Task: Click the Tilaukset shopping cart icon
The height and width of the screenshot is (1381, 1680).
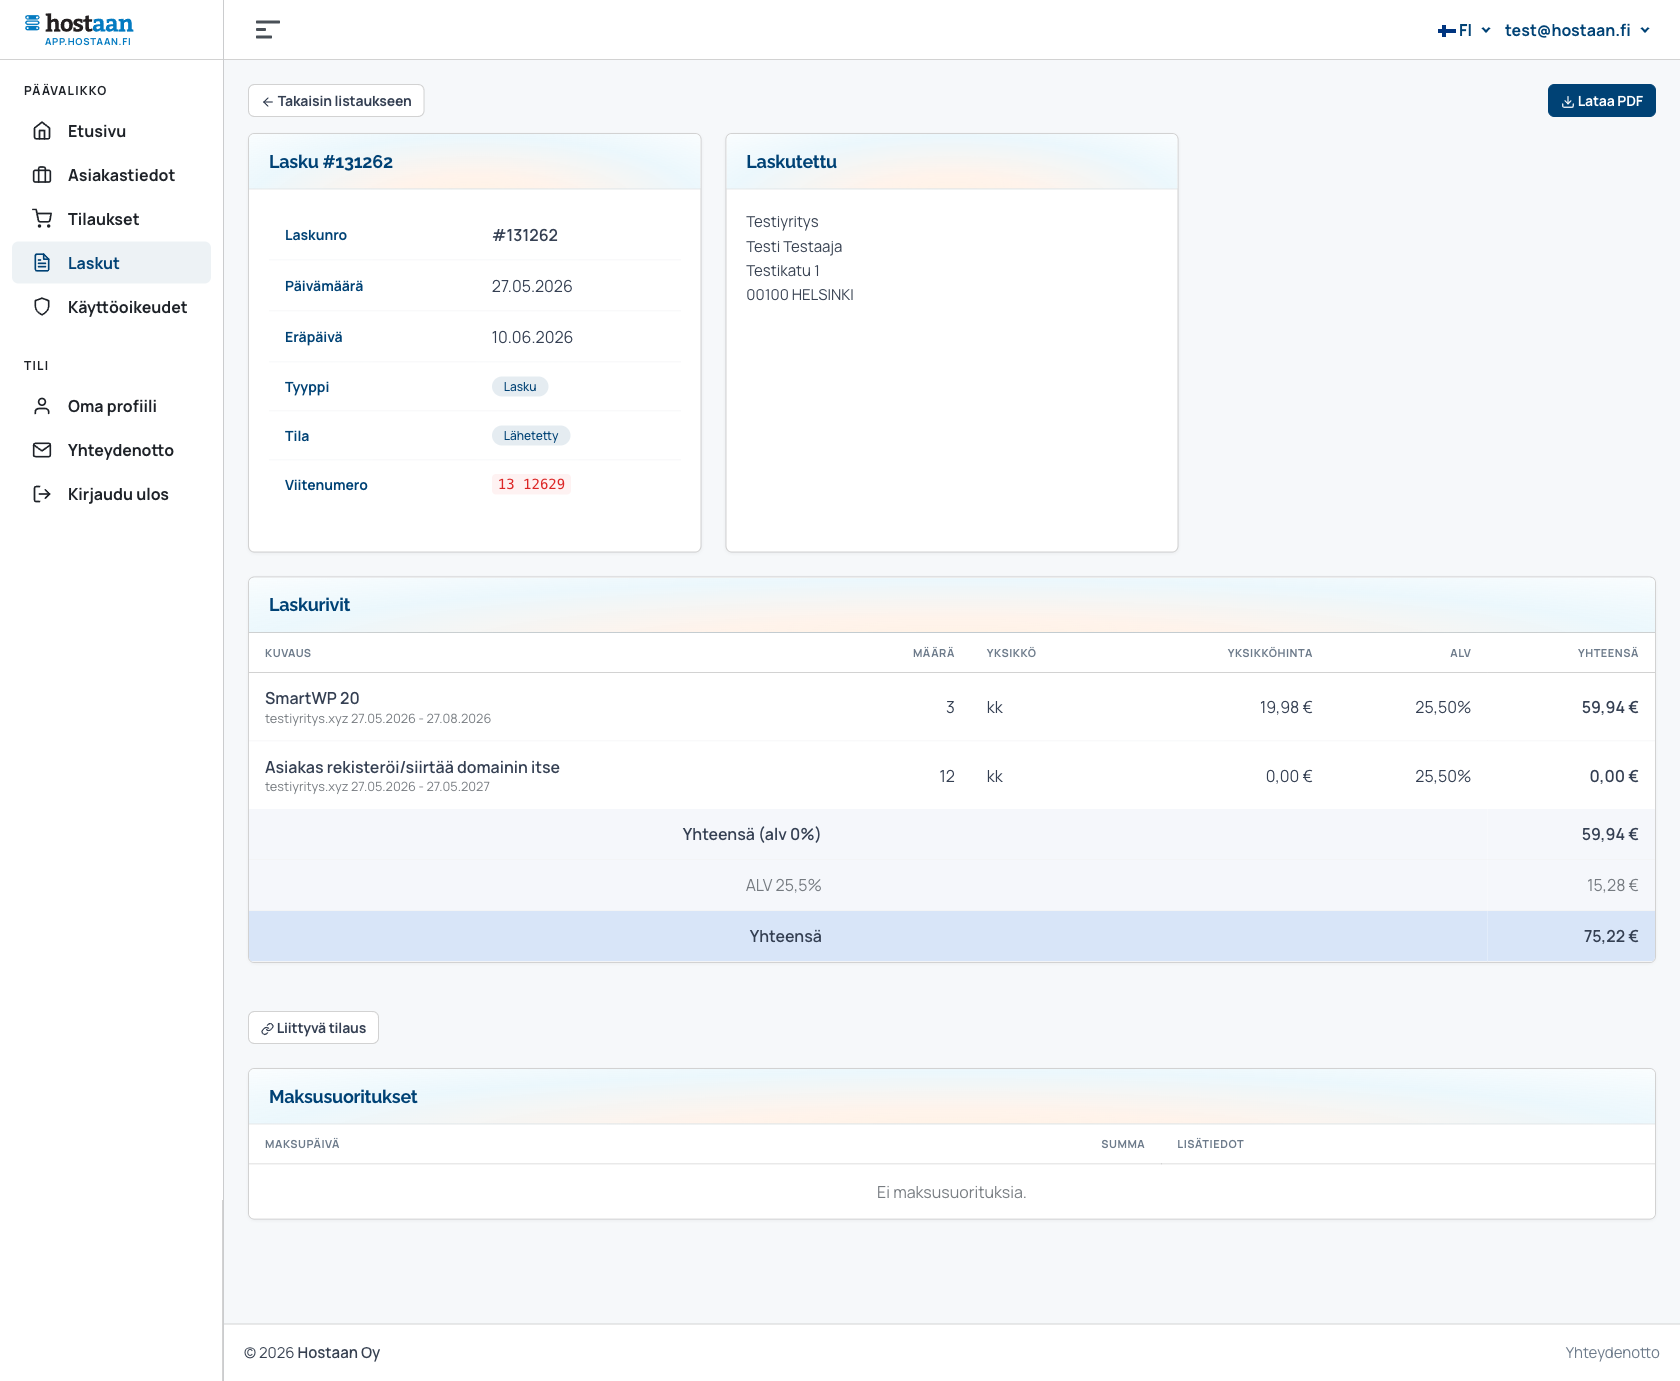Action: 42,219
